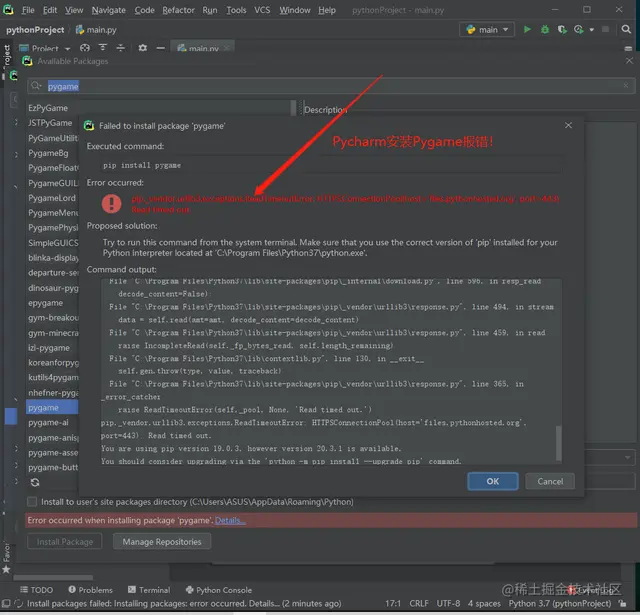Screen dimensions: 640x615
Task: Open the Problems tool window
Action: [x=91, y=590]
